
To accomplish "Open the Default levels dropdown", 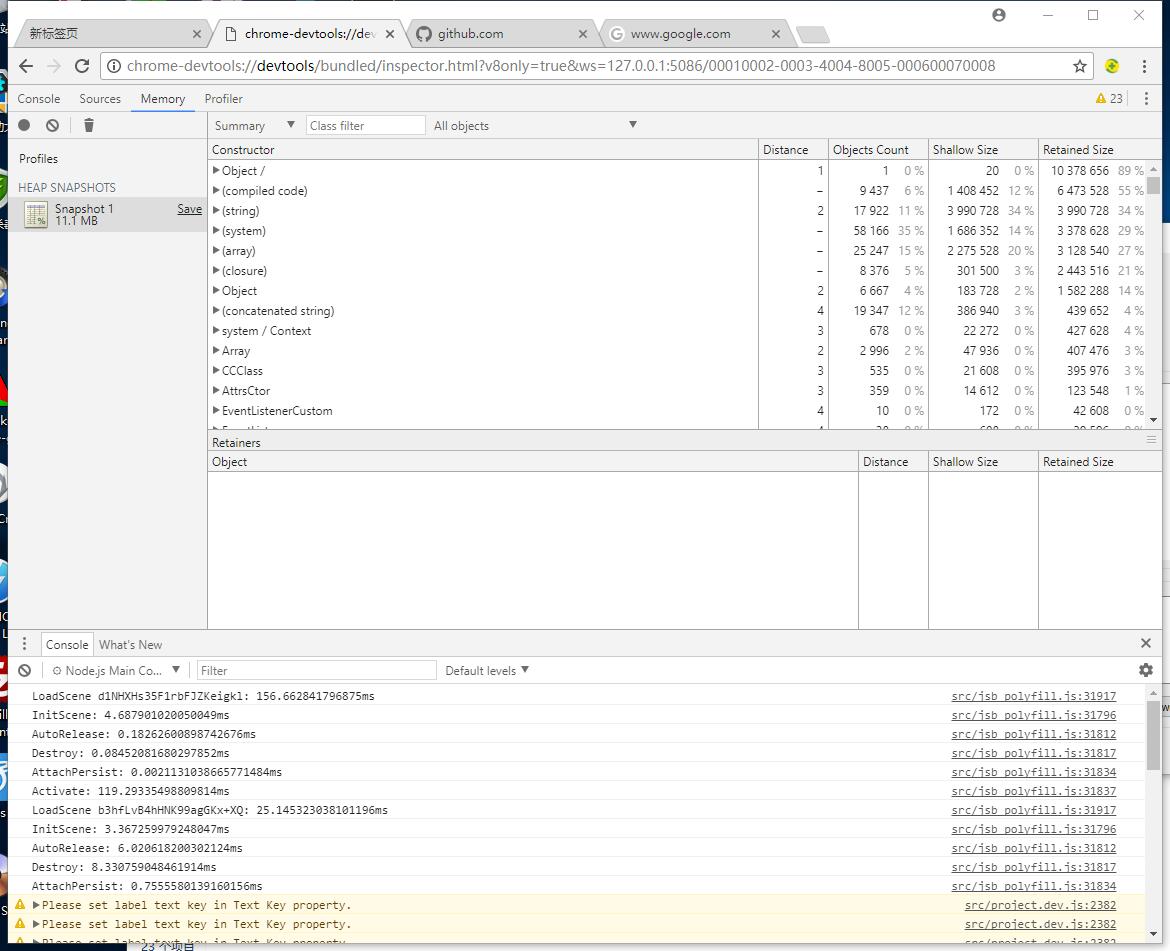I will tap(487, 671).
